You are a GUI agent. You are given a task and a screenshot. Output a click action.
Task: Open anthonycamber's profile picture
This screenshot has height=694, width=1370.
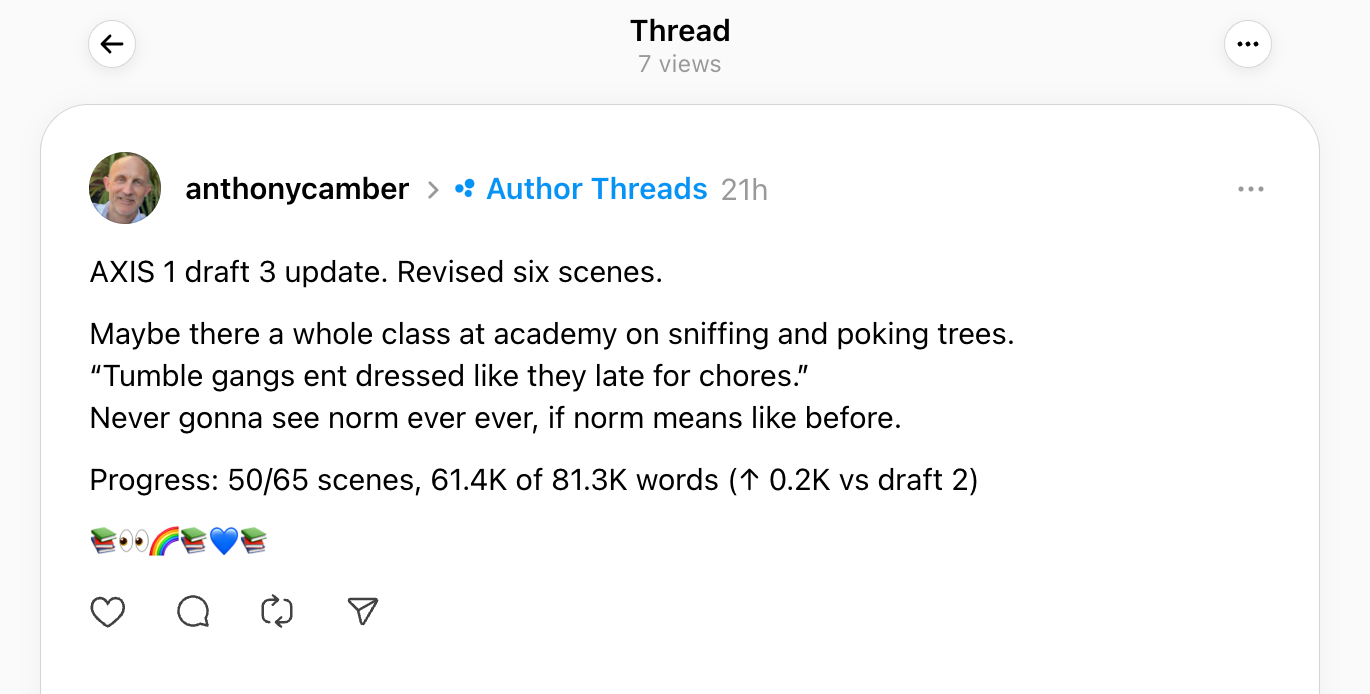125,188
